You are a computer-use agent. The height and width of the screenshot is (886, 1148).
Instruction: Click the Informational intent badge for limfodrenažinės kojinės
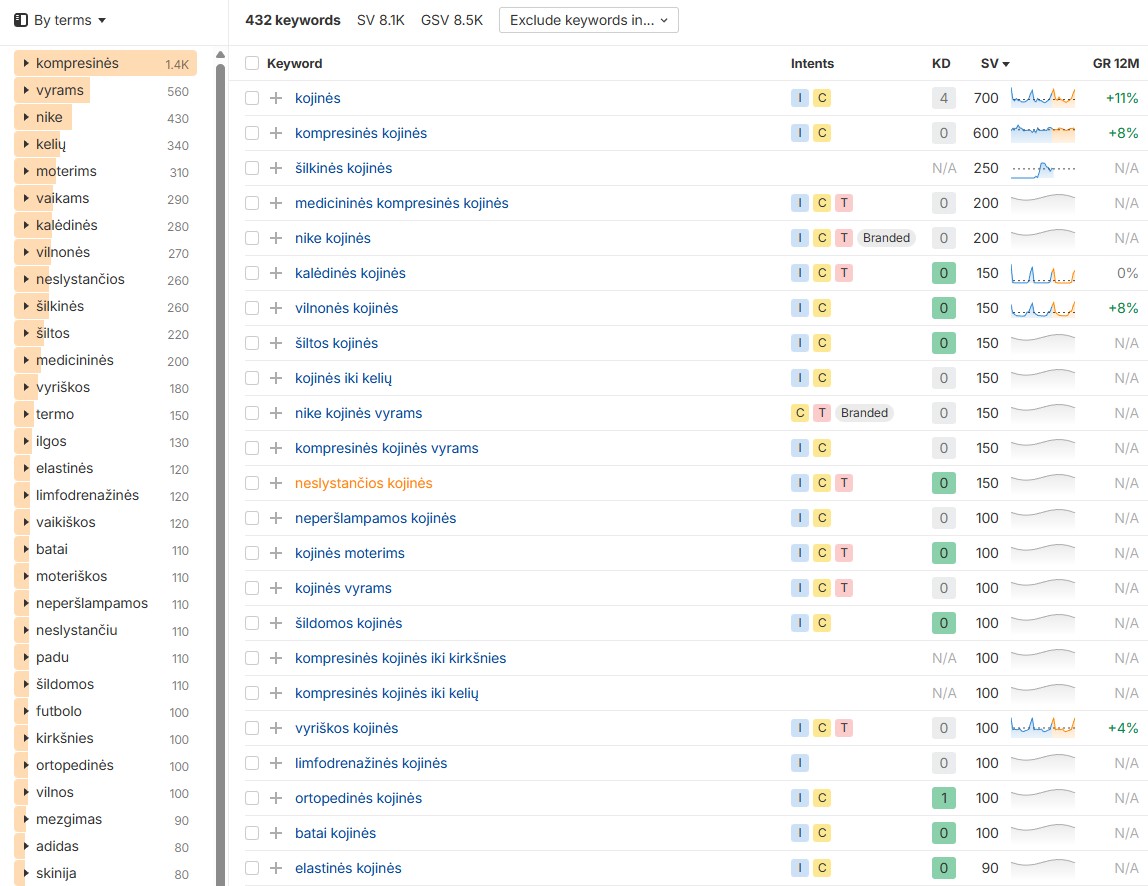point(800,763)
